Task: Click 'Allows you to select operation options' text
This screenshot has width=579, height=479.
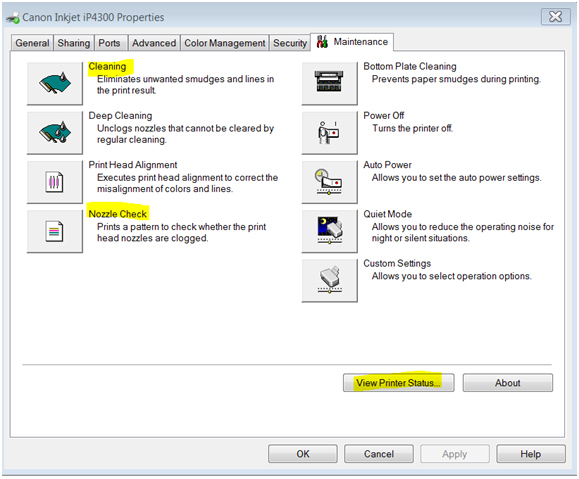Action: point(452,276)
